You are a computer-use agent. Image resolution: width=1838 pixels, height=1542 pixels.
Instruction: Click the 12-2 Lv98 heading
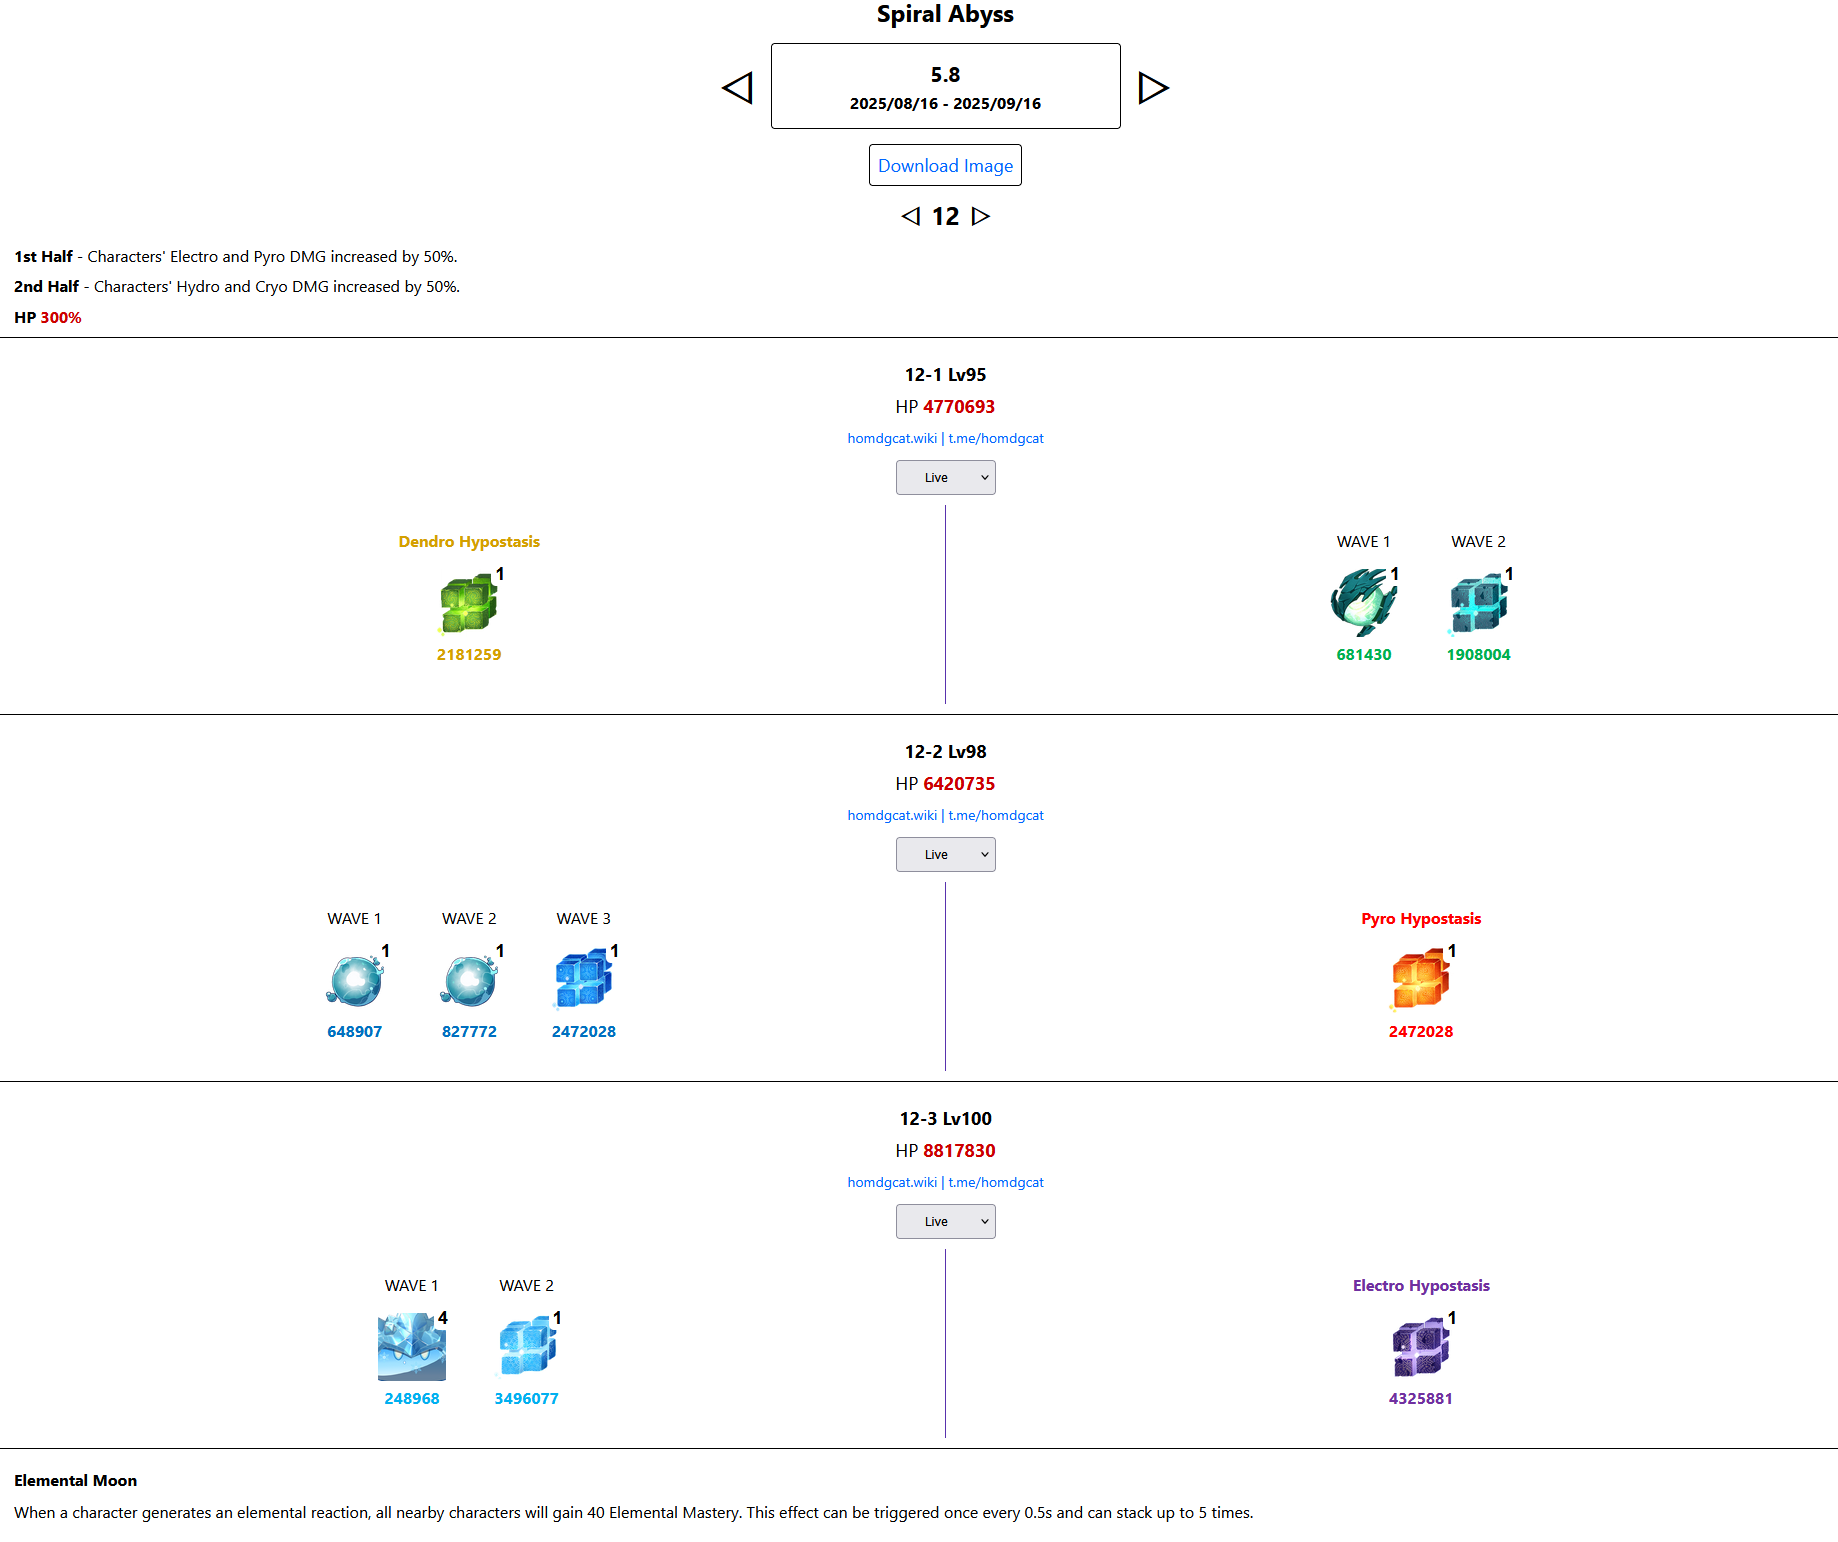[945, 752]
